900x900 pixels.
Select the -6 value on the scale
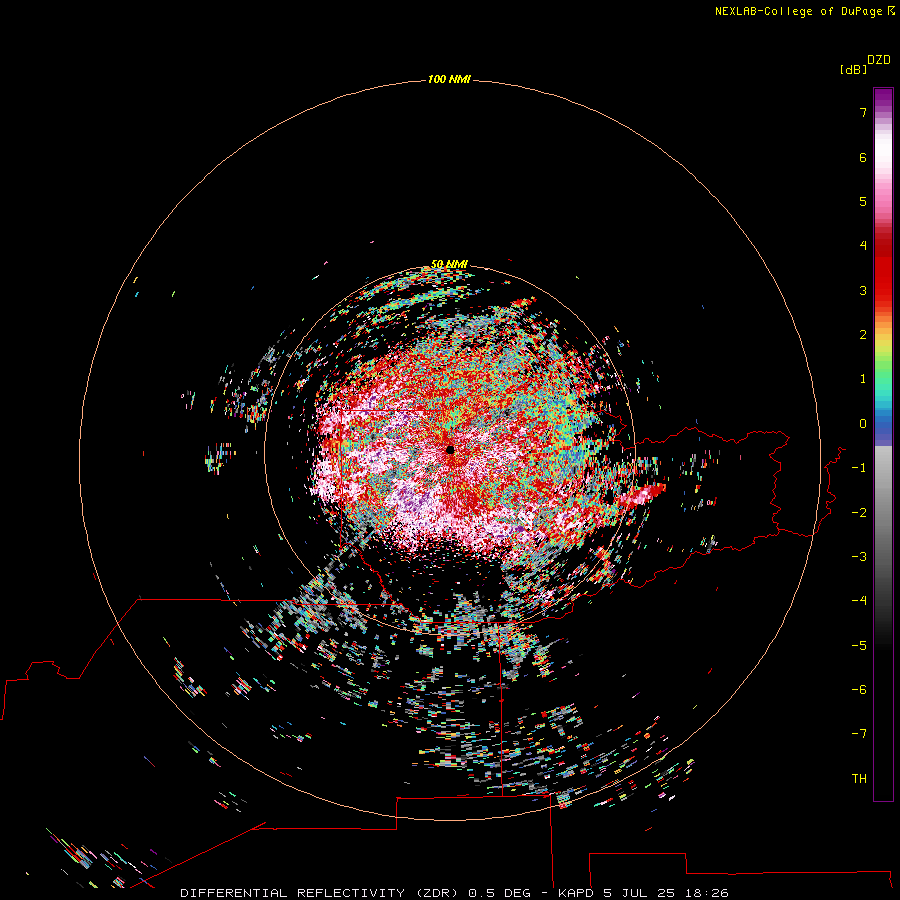pos(859,690)
